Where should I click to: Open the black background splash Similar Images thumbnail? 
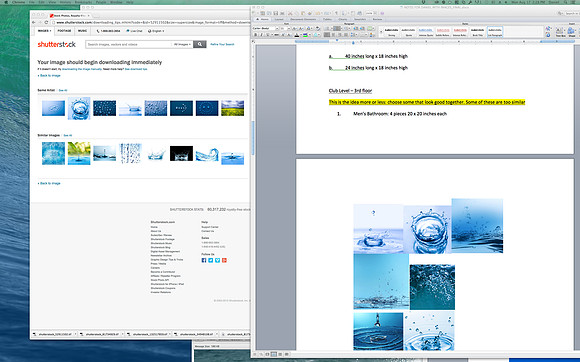pos(181,153)
